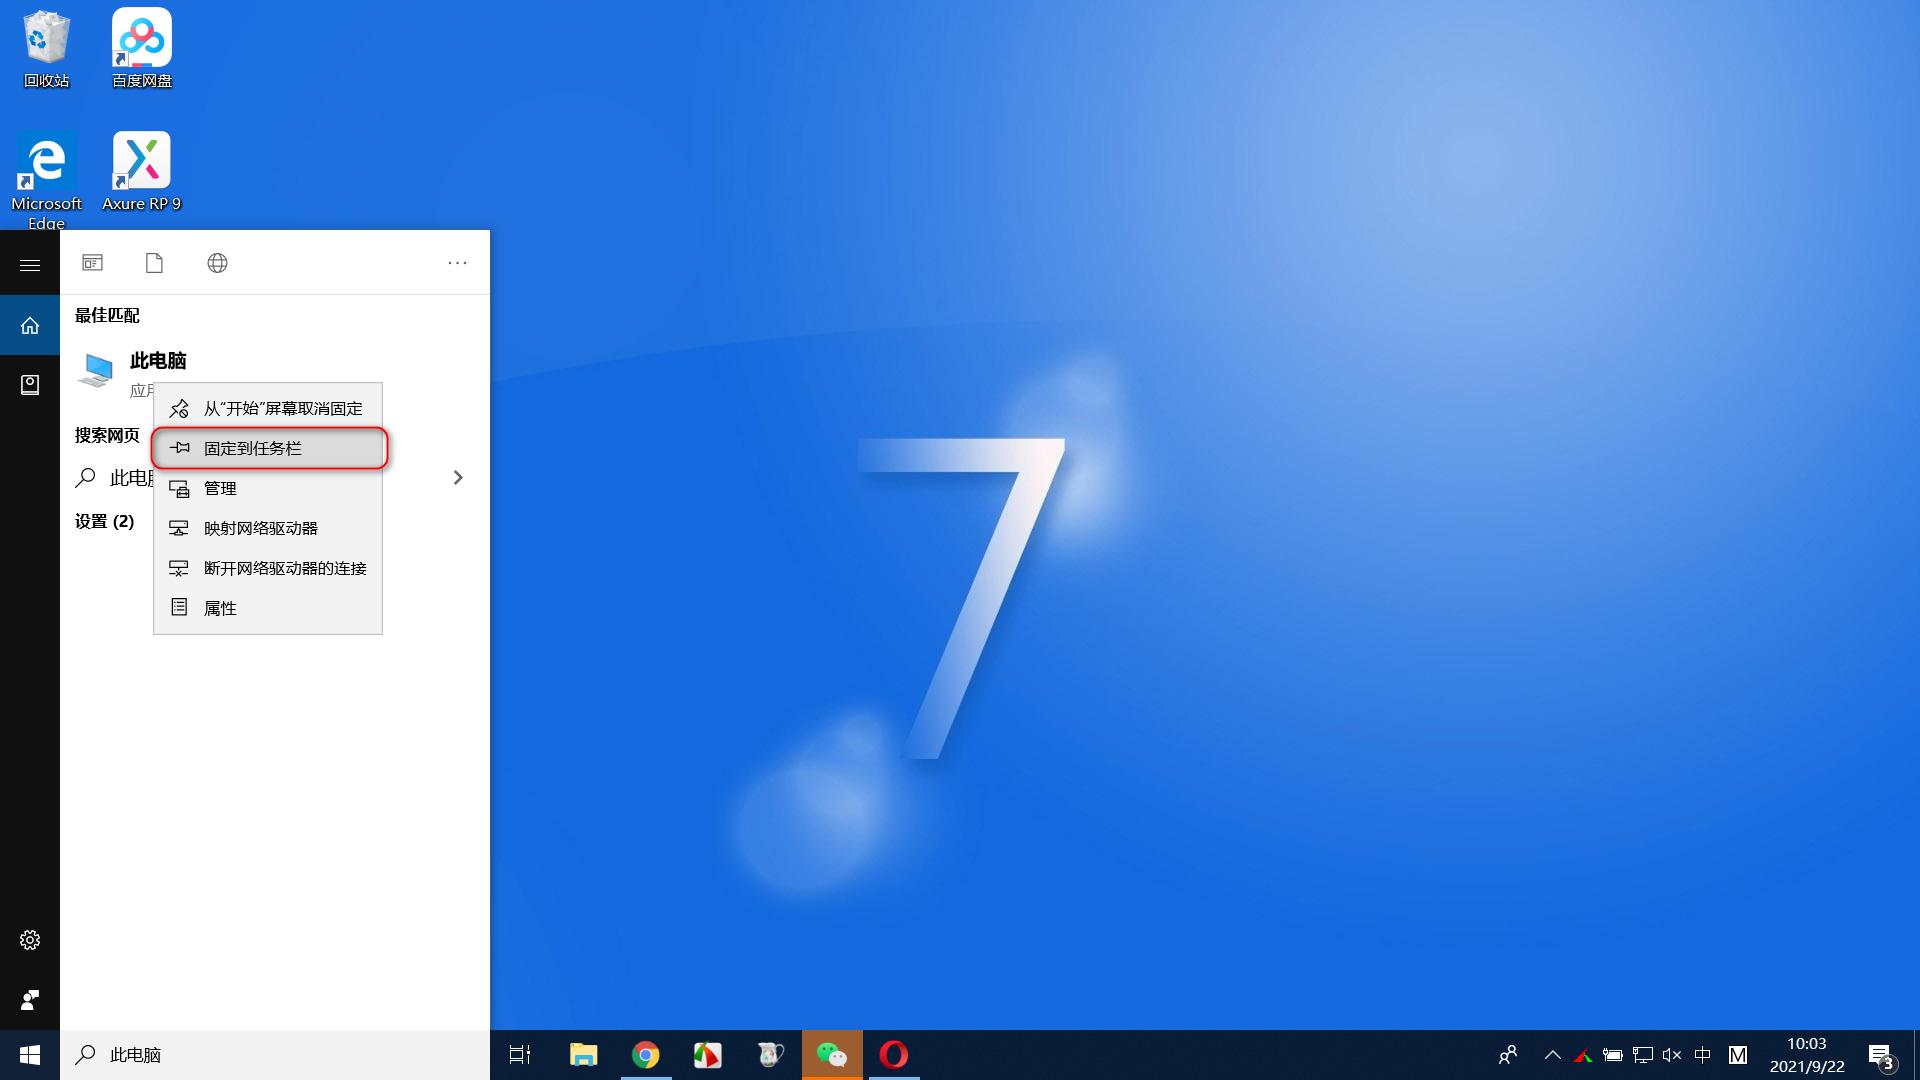
Task: Open the People icon in system tray
Action: tap(1508, 1055)
